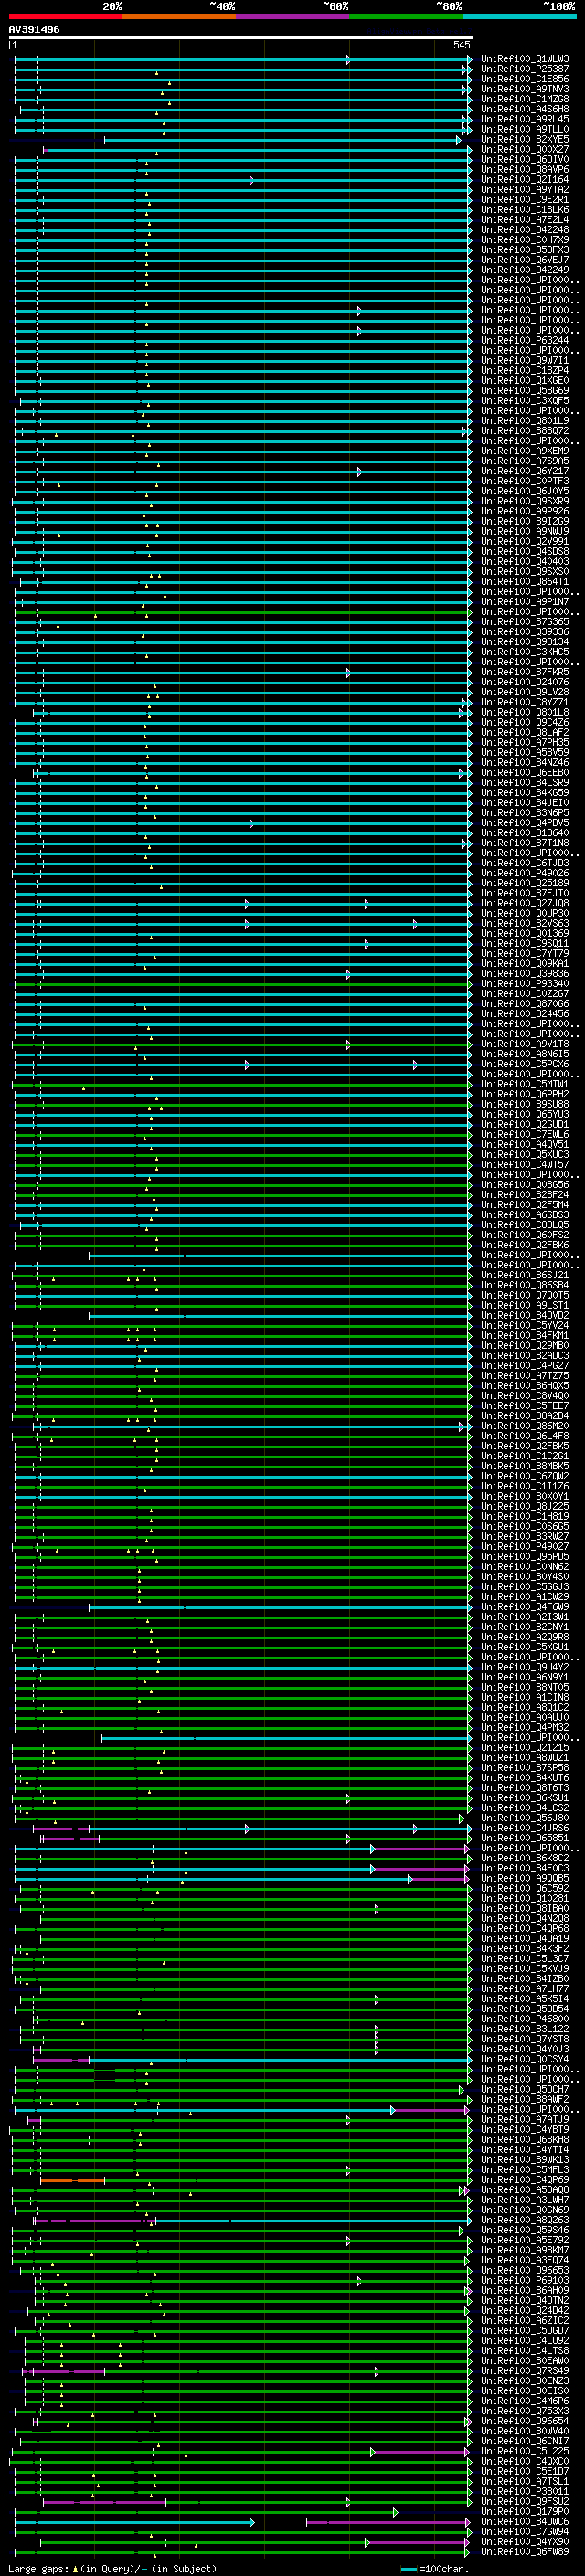Select the cyan ~100% legend segment
The width and height of the screenshot is (585, 2576).
pos(518,16)
